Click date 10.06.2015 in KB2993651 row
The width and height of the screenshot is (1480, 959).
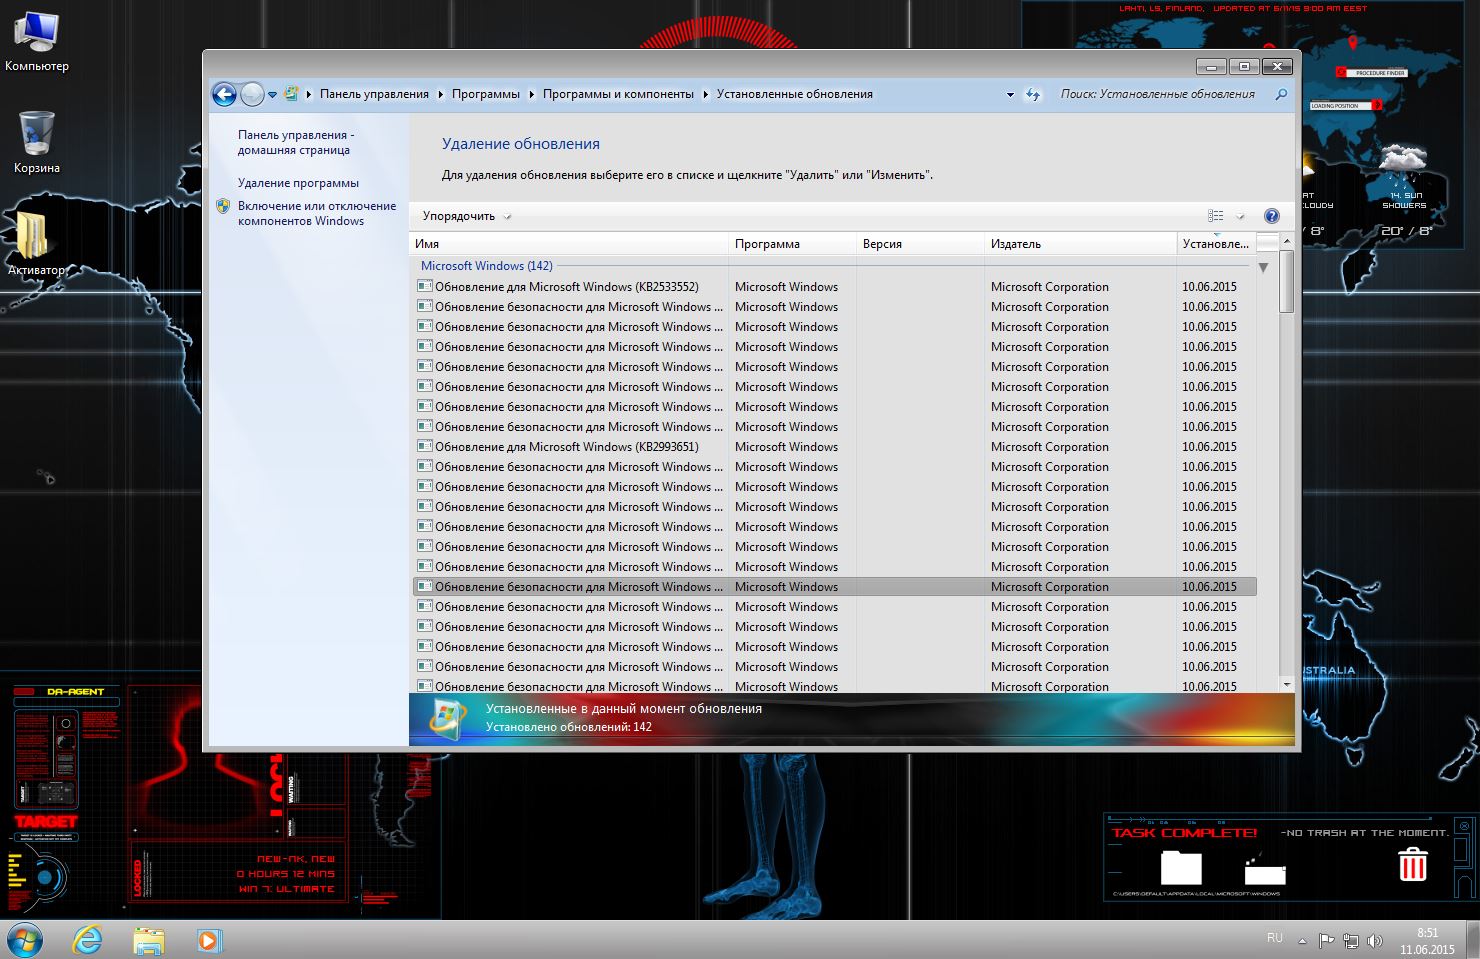1209,447
